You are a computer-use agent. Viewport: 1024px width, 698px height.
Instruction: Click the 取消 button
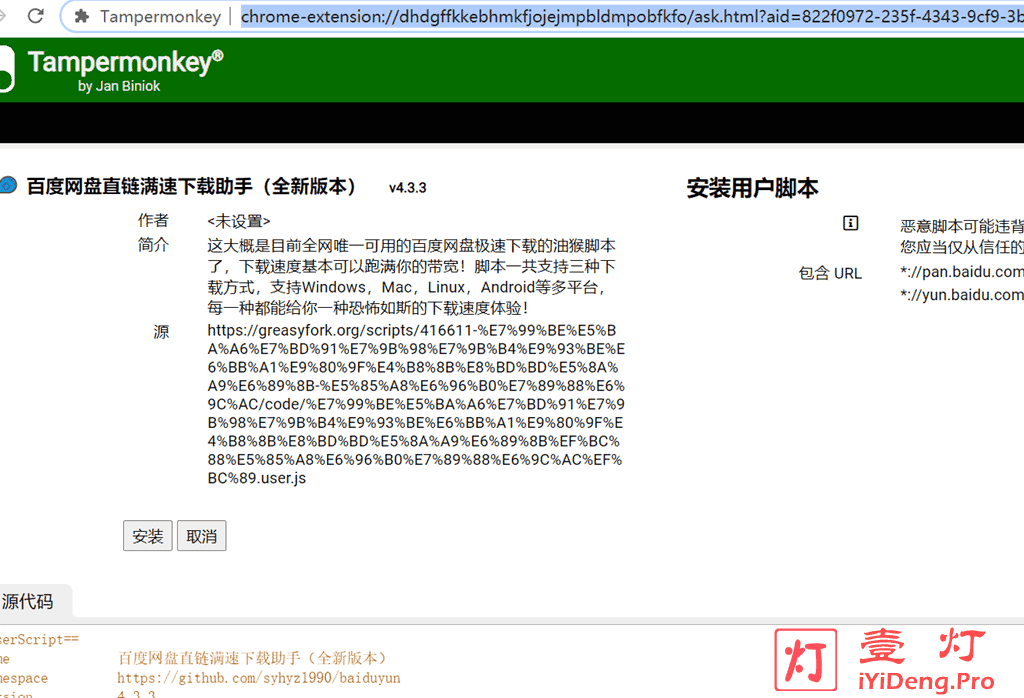click(202, 536)
